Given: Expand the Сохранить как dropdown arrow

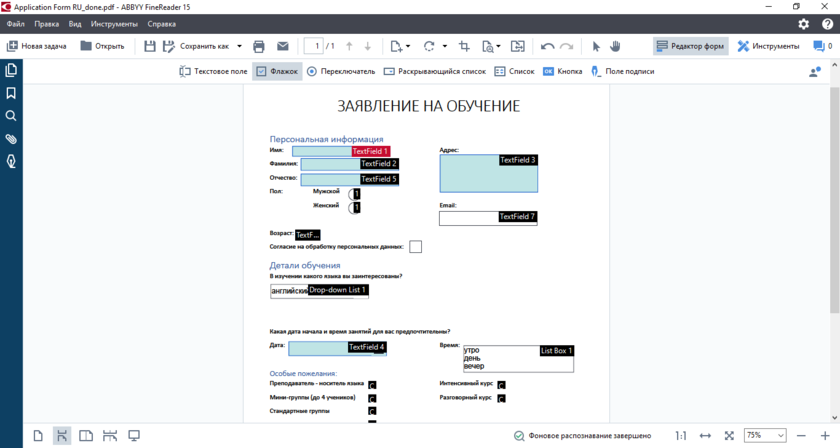Looking at the screenshot, I should [x=239, y=46].
